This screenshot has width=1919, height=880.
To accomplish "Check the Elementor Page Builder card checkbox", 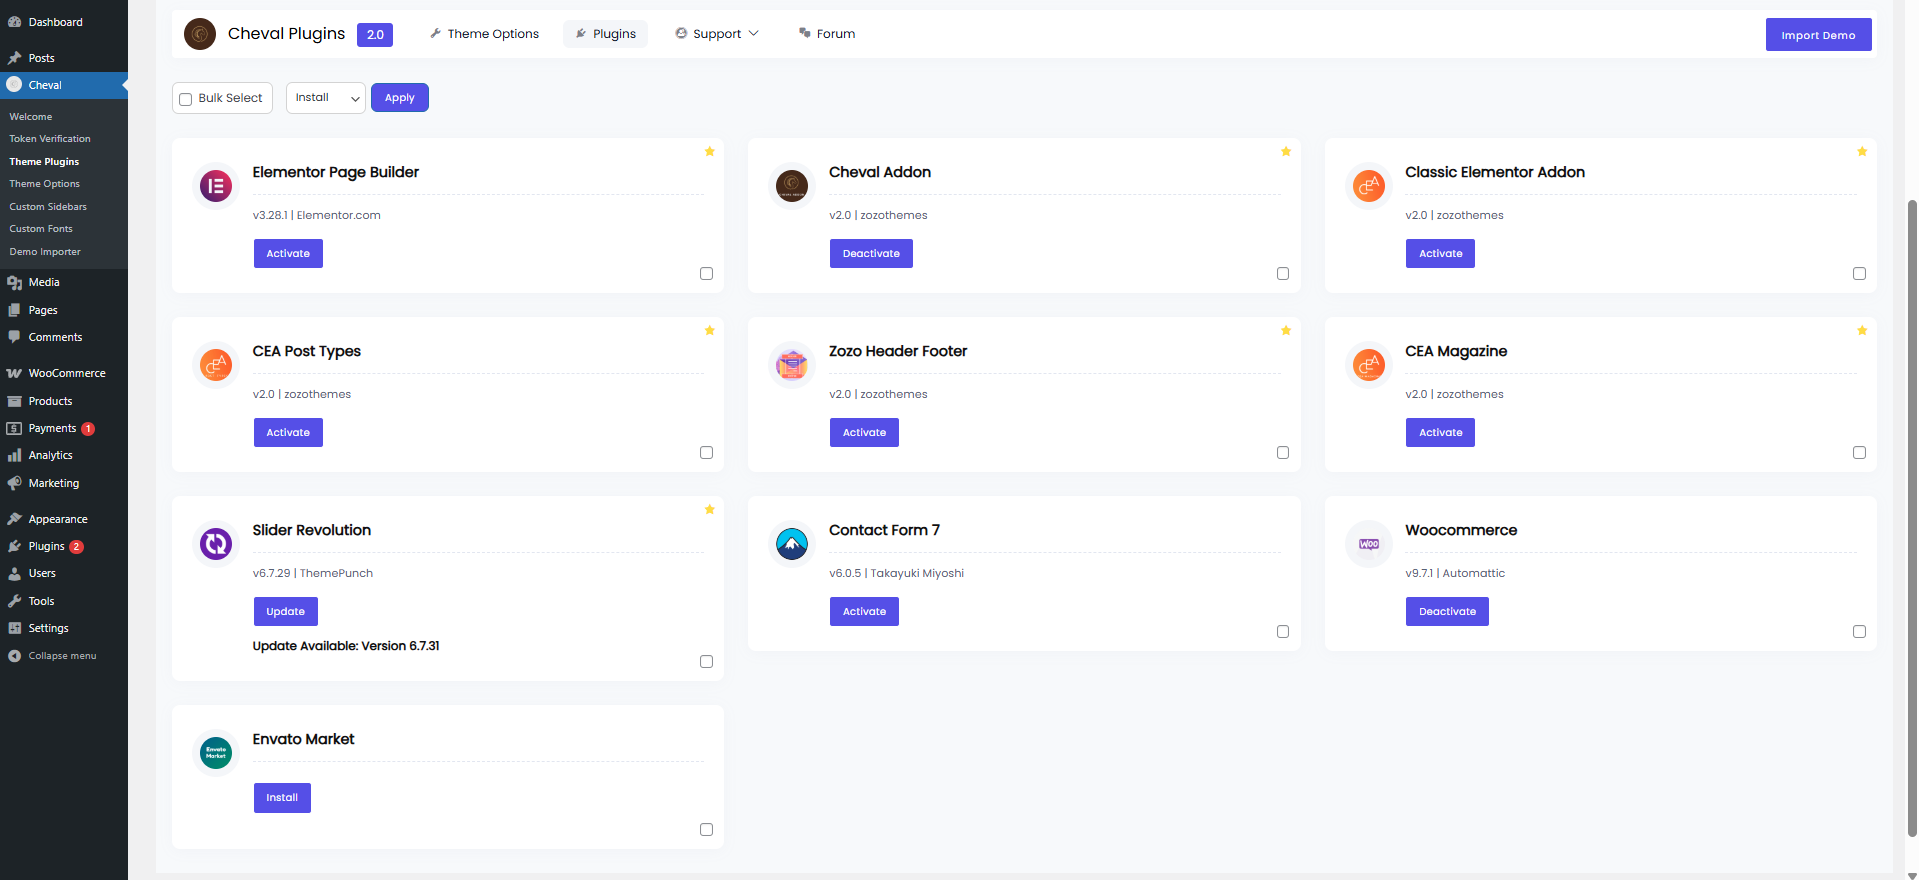I will (706, 274).
